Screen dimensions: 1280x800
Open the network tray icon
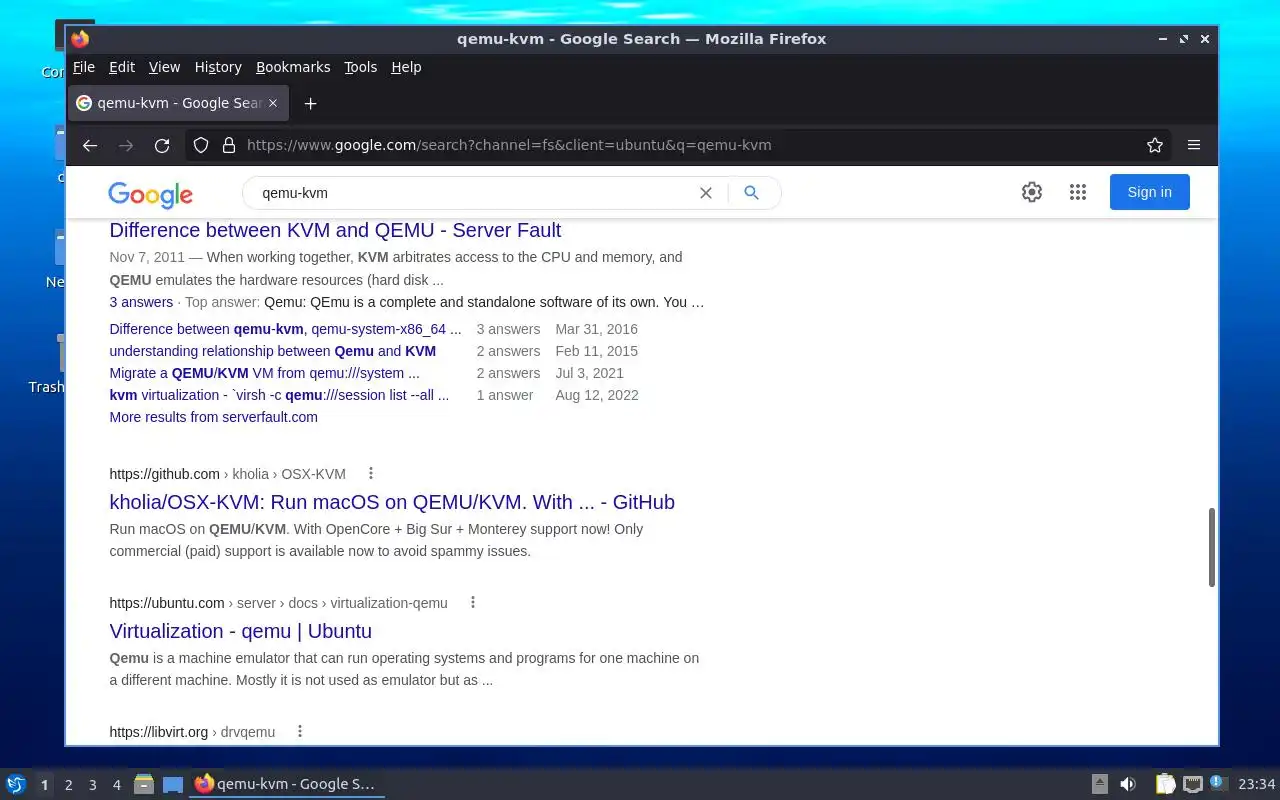pyautogui.click(x=1192, y=784)
